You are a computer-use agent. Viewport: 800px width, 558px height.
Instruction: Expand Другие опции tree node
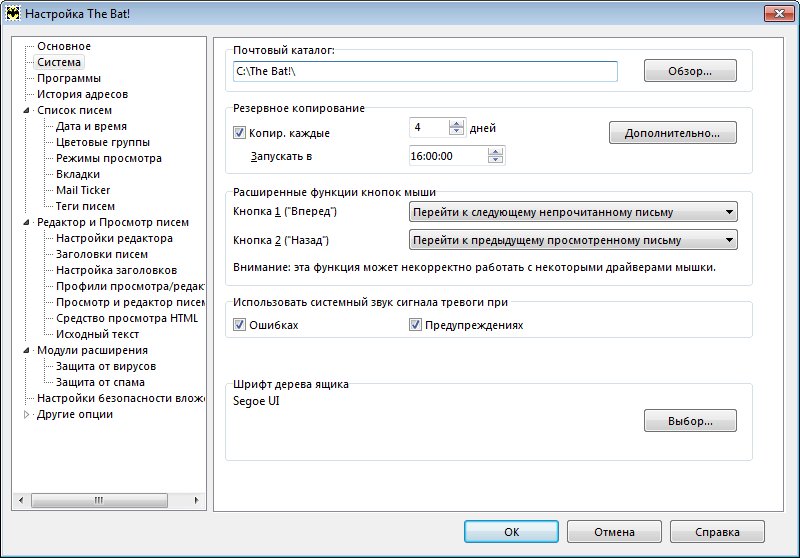[x=27, y=415]
